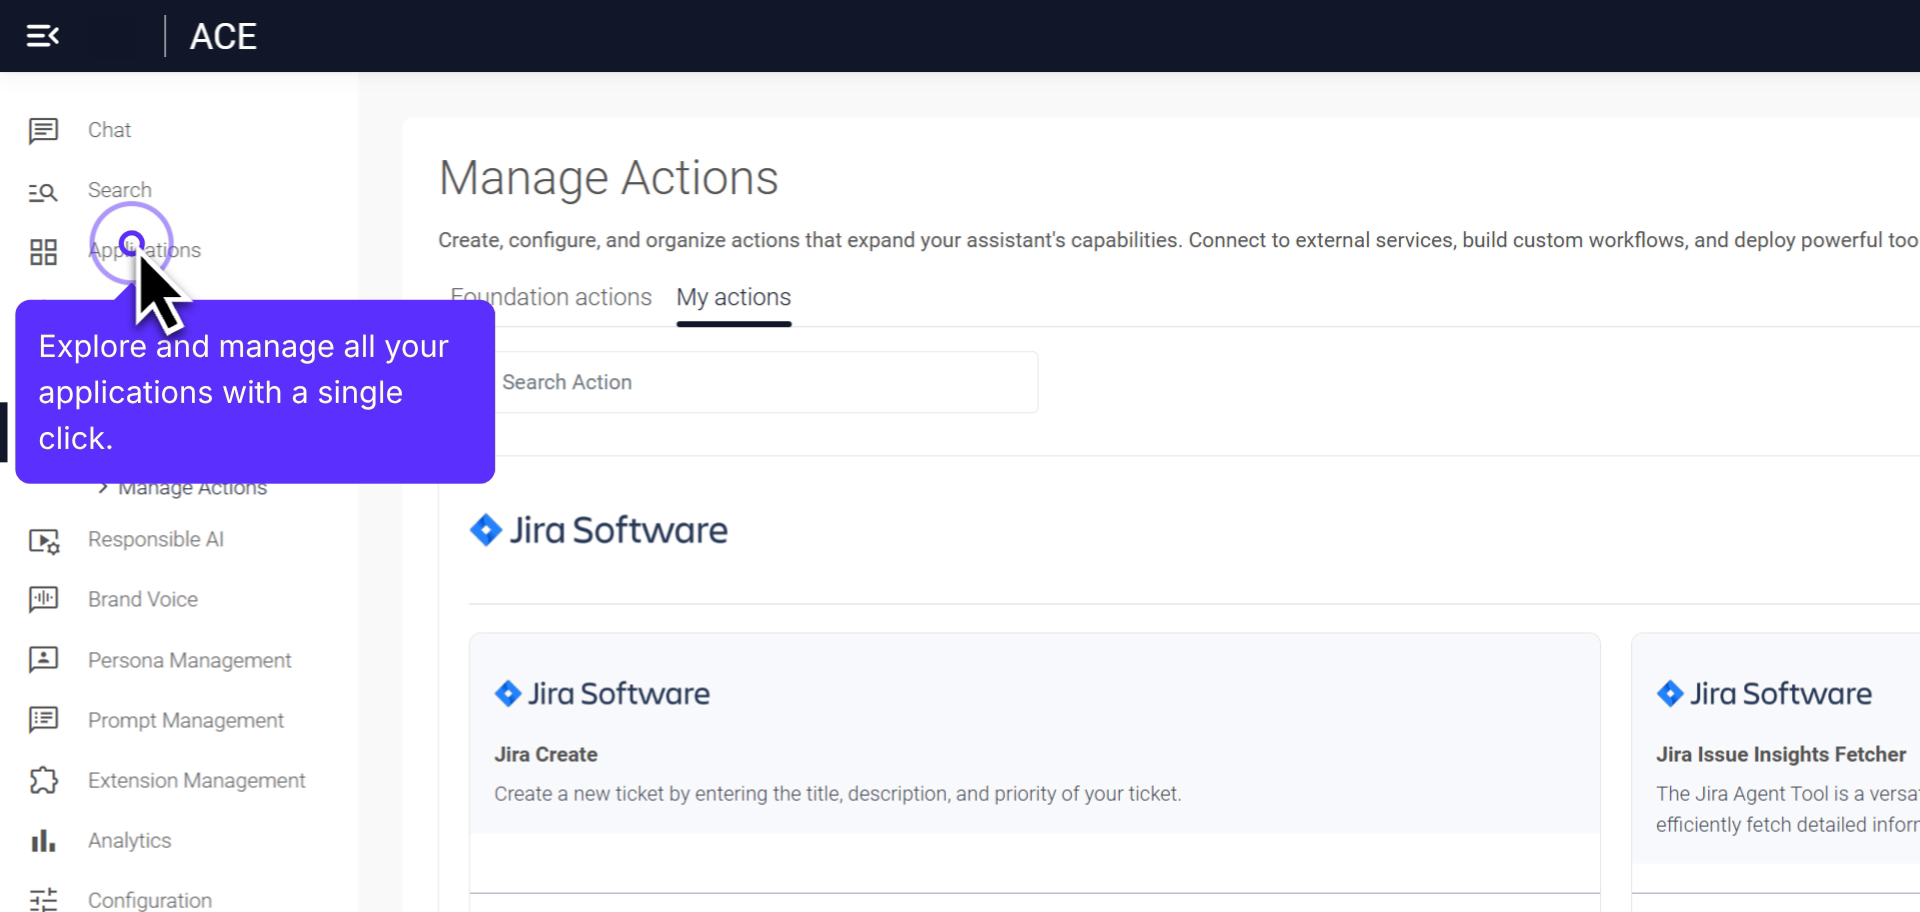Dismiss the purple onboarding tooltip
Image resolution: width=1920 pixels, height=912 pixels.
coord(255,392)
